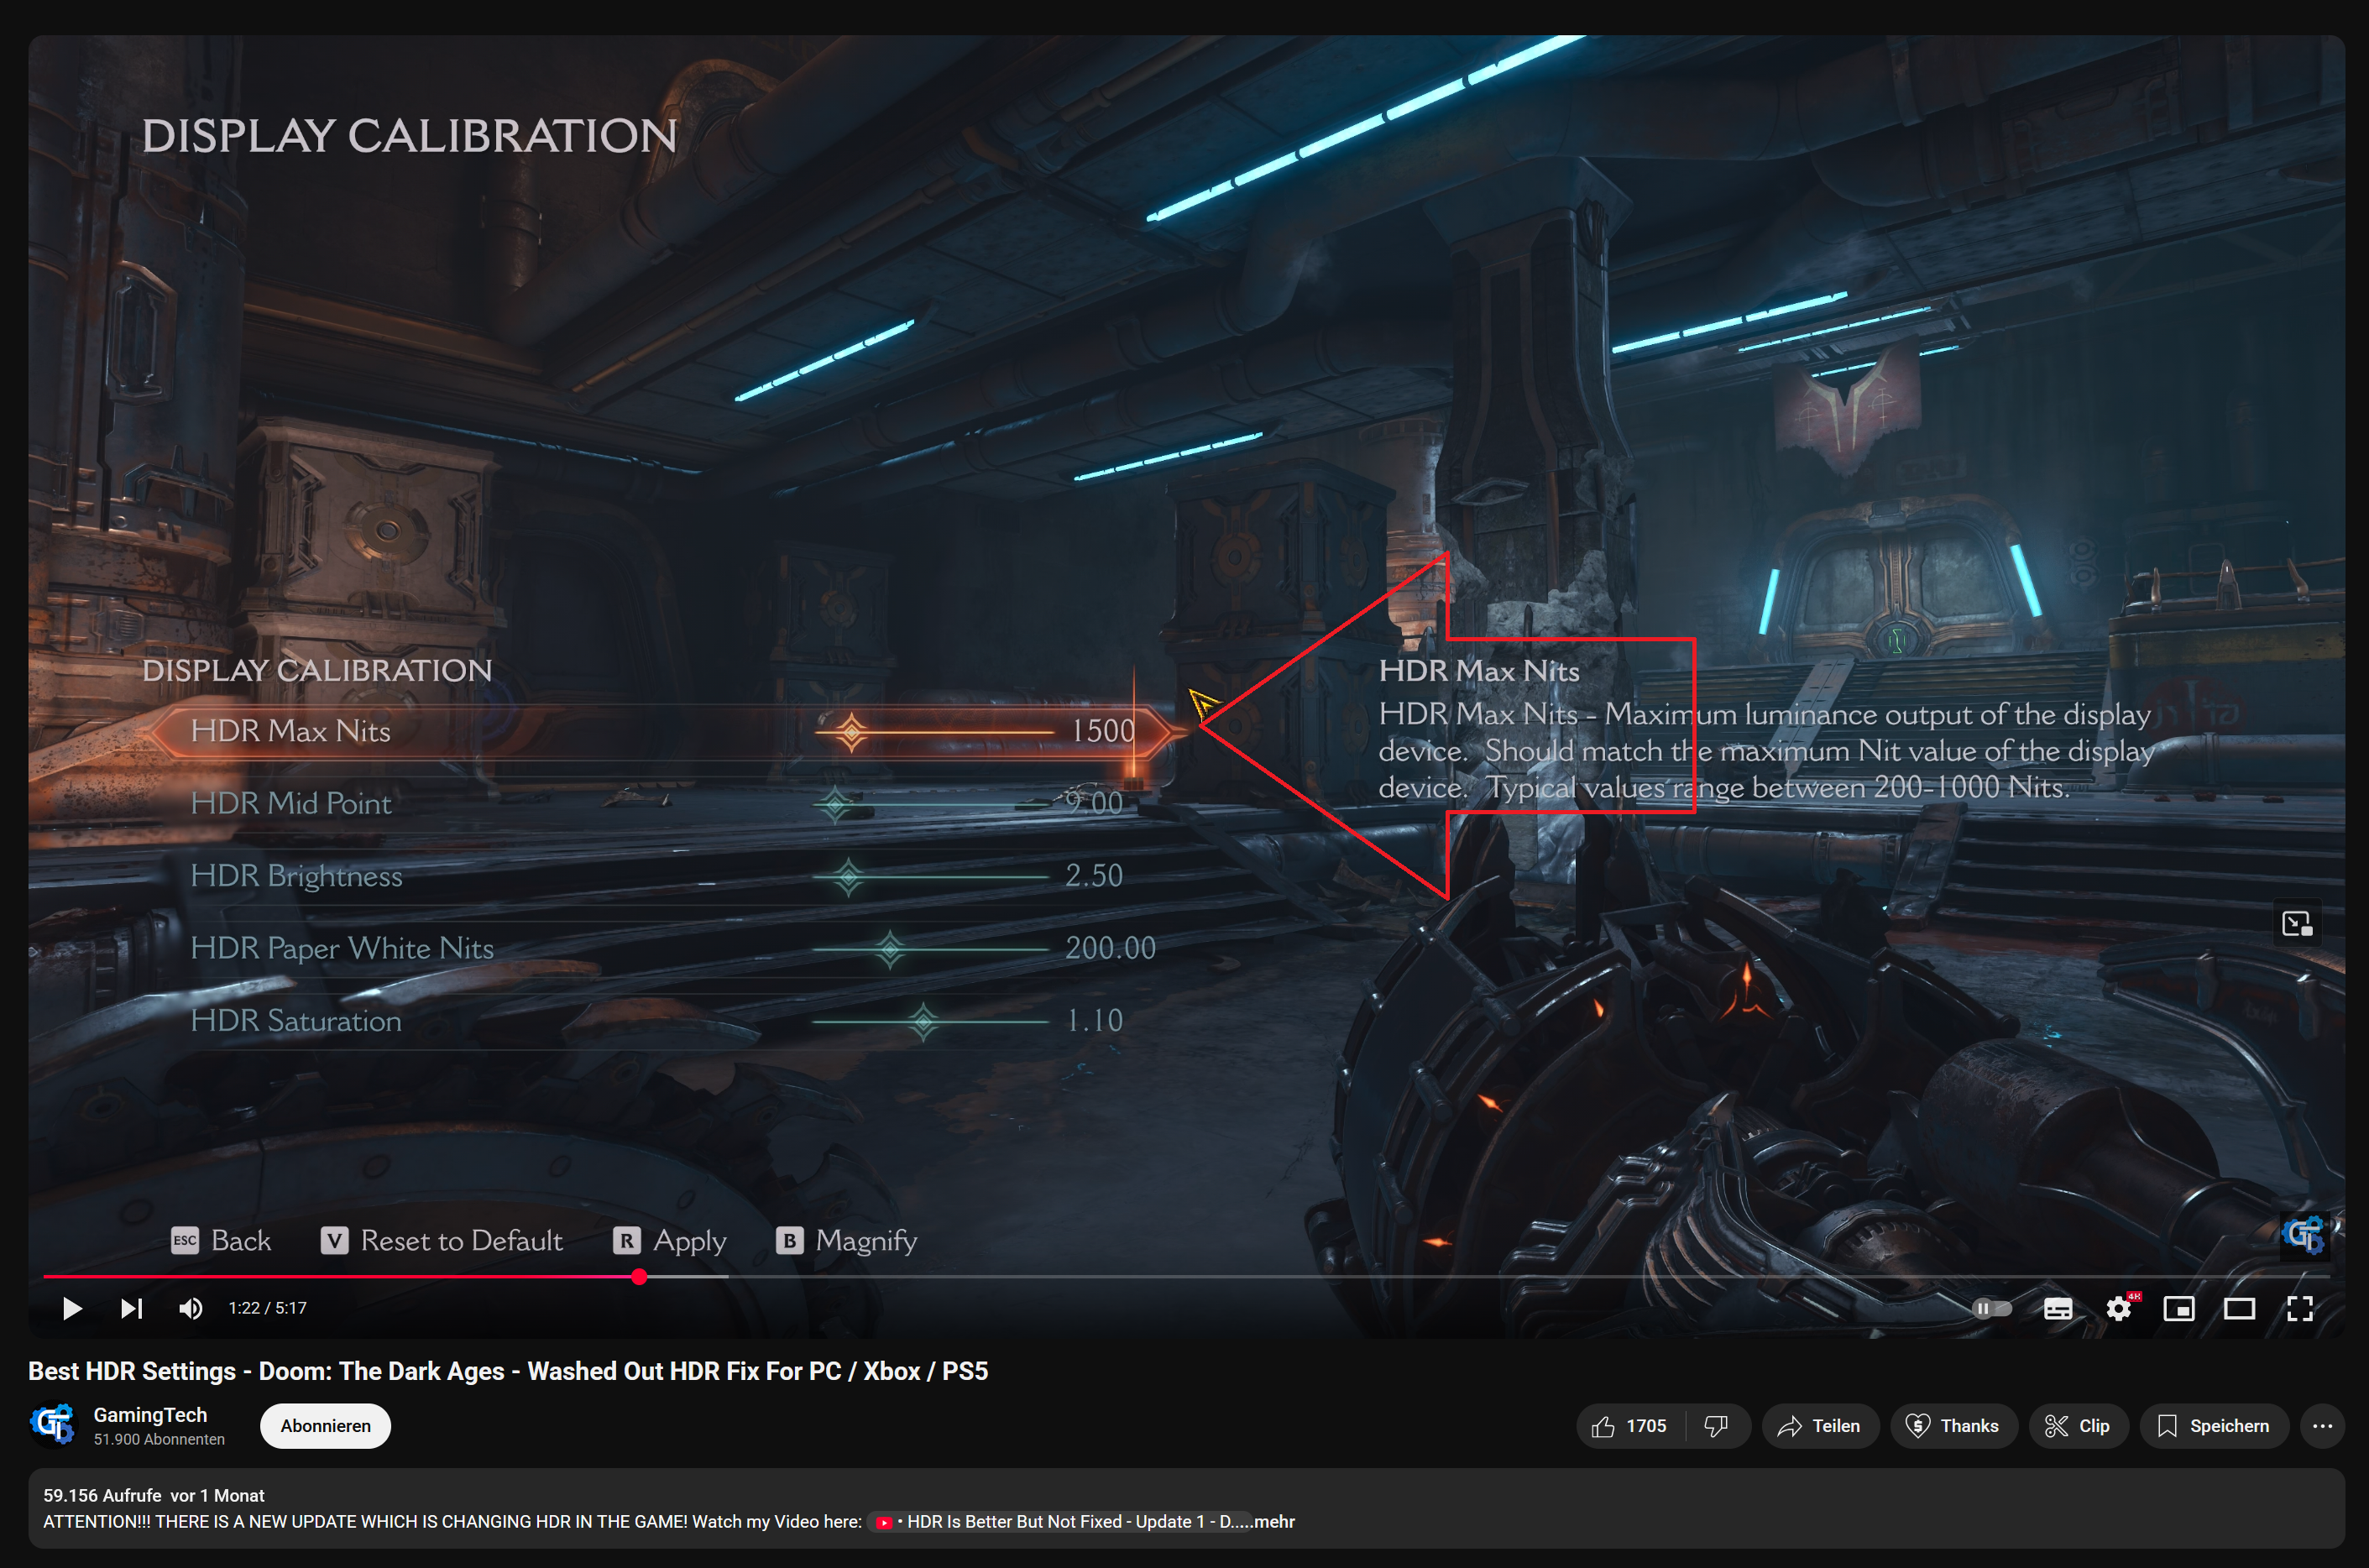Click the Abonnieren button

(325, 1426)
